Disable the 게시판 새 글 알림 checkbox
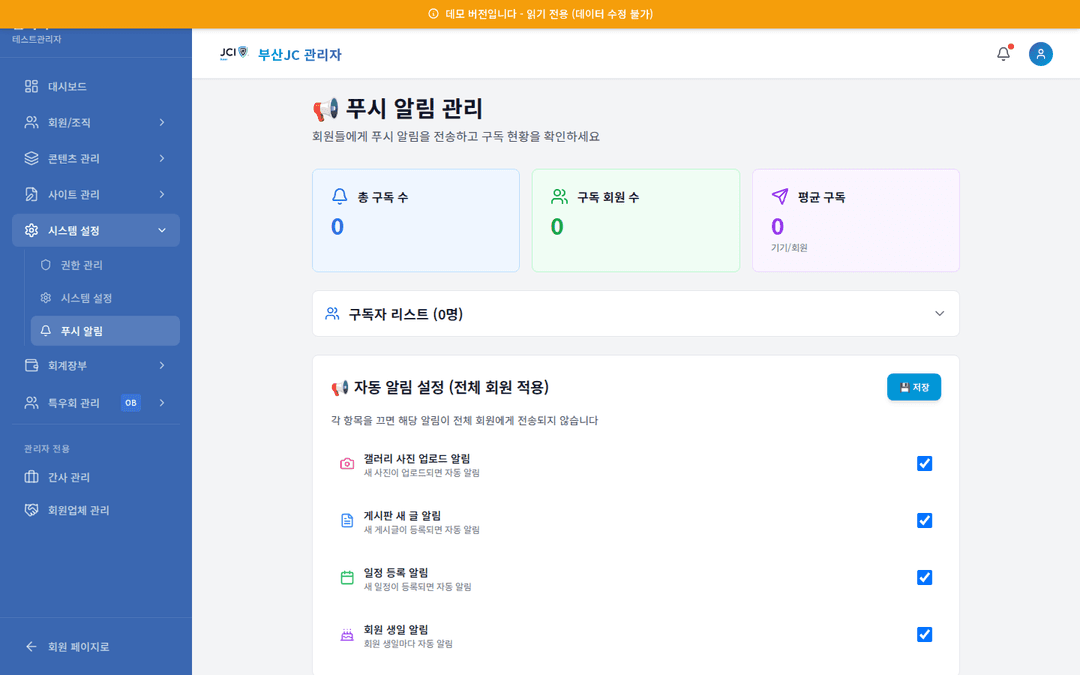This screenshot has width=1080, height=675. click(923, 520)
